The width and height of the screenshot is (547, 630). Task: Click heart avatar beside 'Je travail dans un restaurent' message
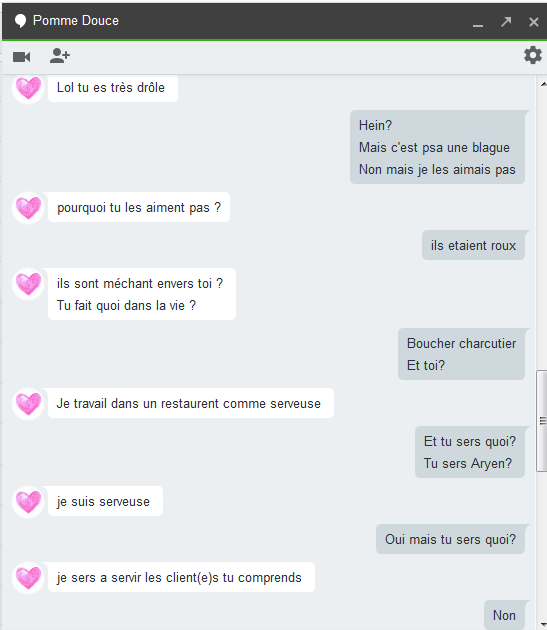(28, 403)
